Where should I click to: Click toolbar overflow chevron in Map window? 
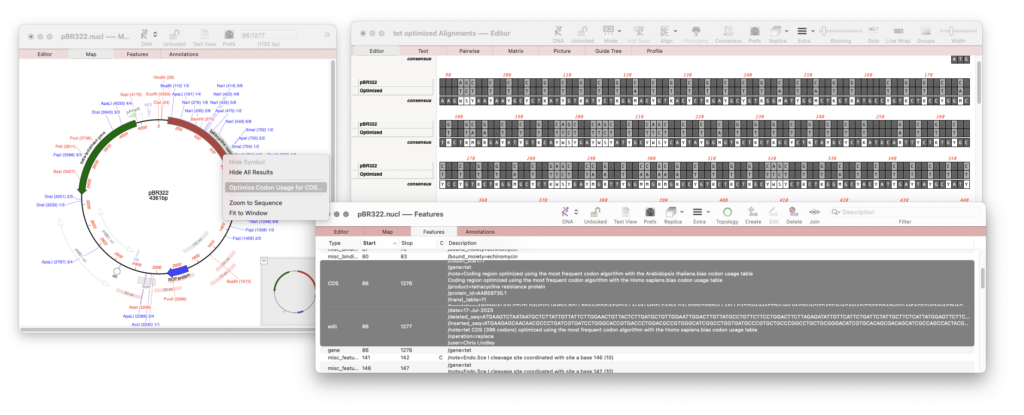pos(327,35)
